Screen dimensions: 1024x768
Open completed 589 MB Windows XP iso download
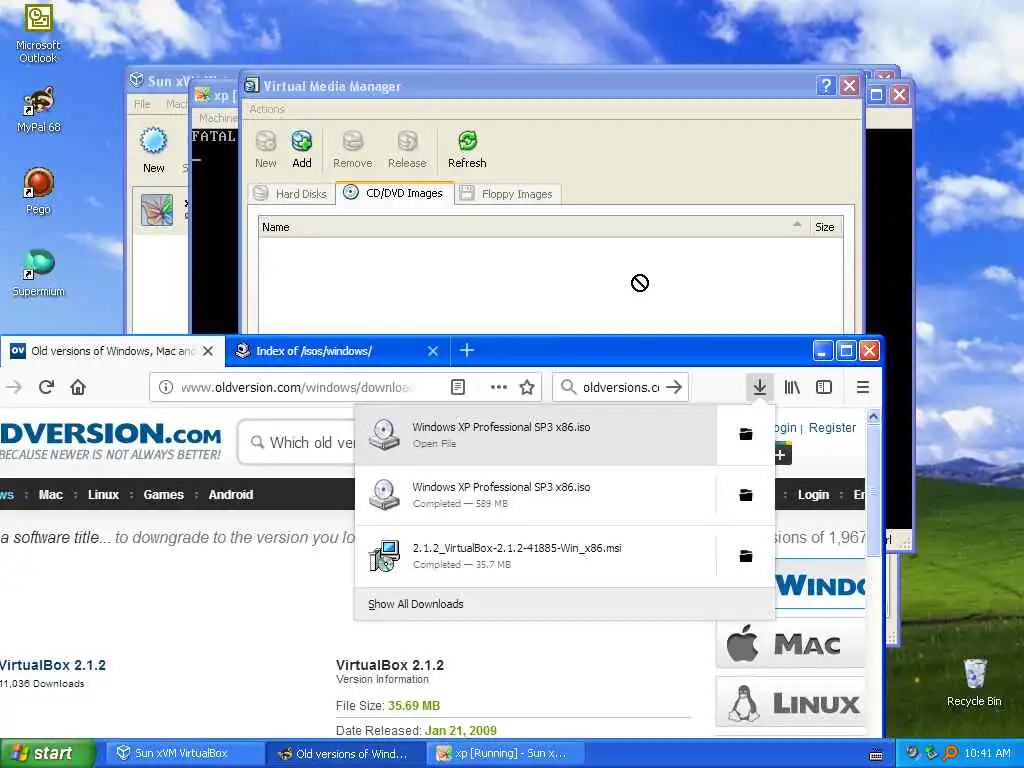[536, 495]
